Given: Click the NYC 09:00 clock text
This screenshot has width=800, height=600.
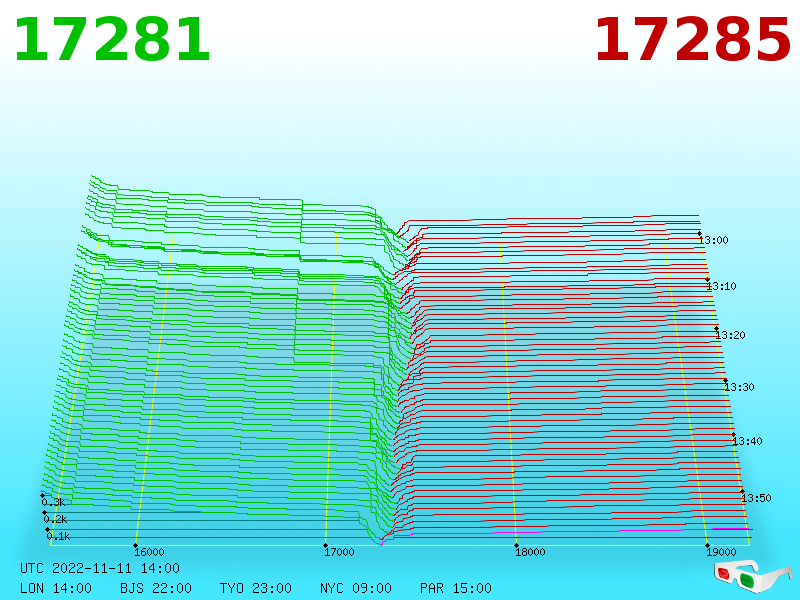Looking at the screenshot, I should [x=356, y=588].
